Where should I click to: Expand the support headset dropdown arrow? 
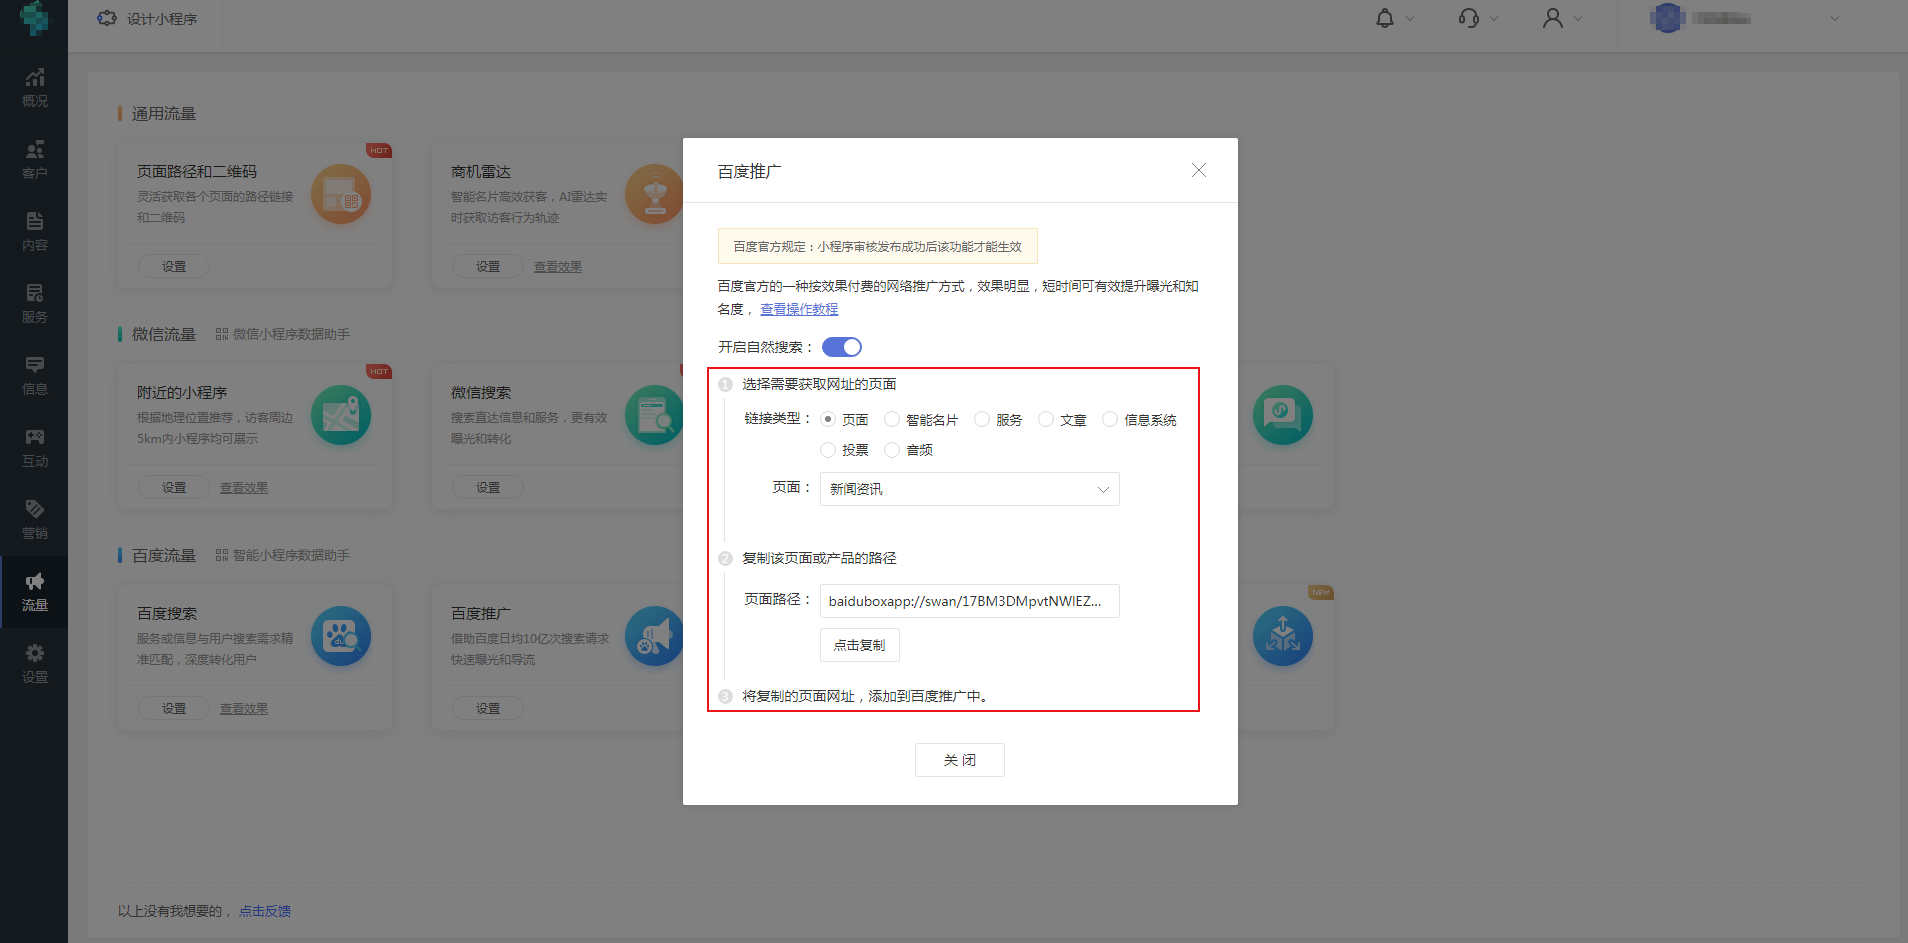point(1494,18)
